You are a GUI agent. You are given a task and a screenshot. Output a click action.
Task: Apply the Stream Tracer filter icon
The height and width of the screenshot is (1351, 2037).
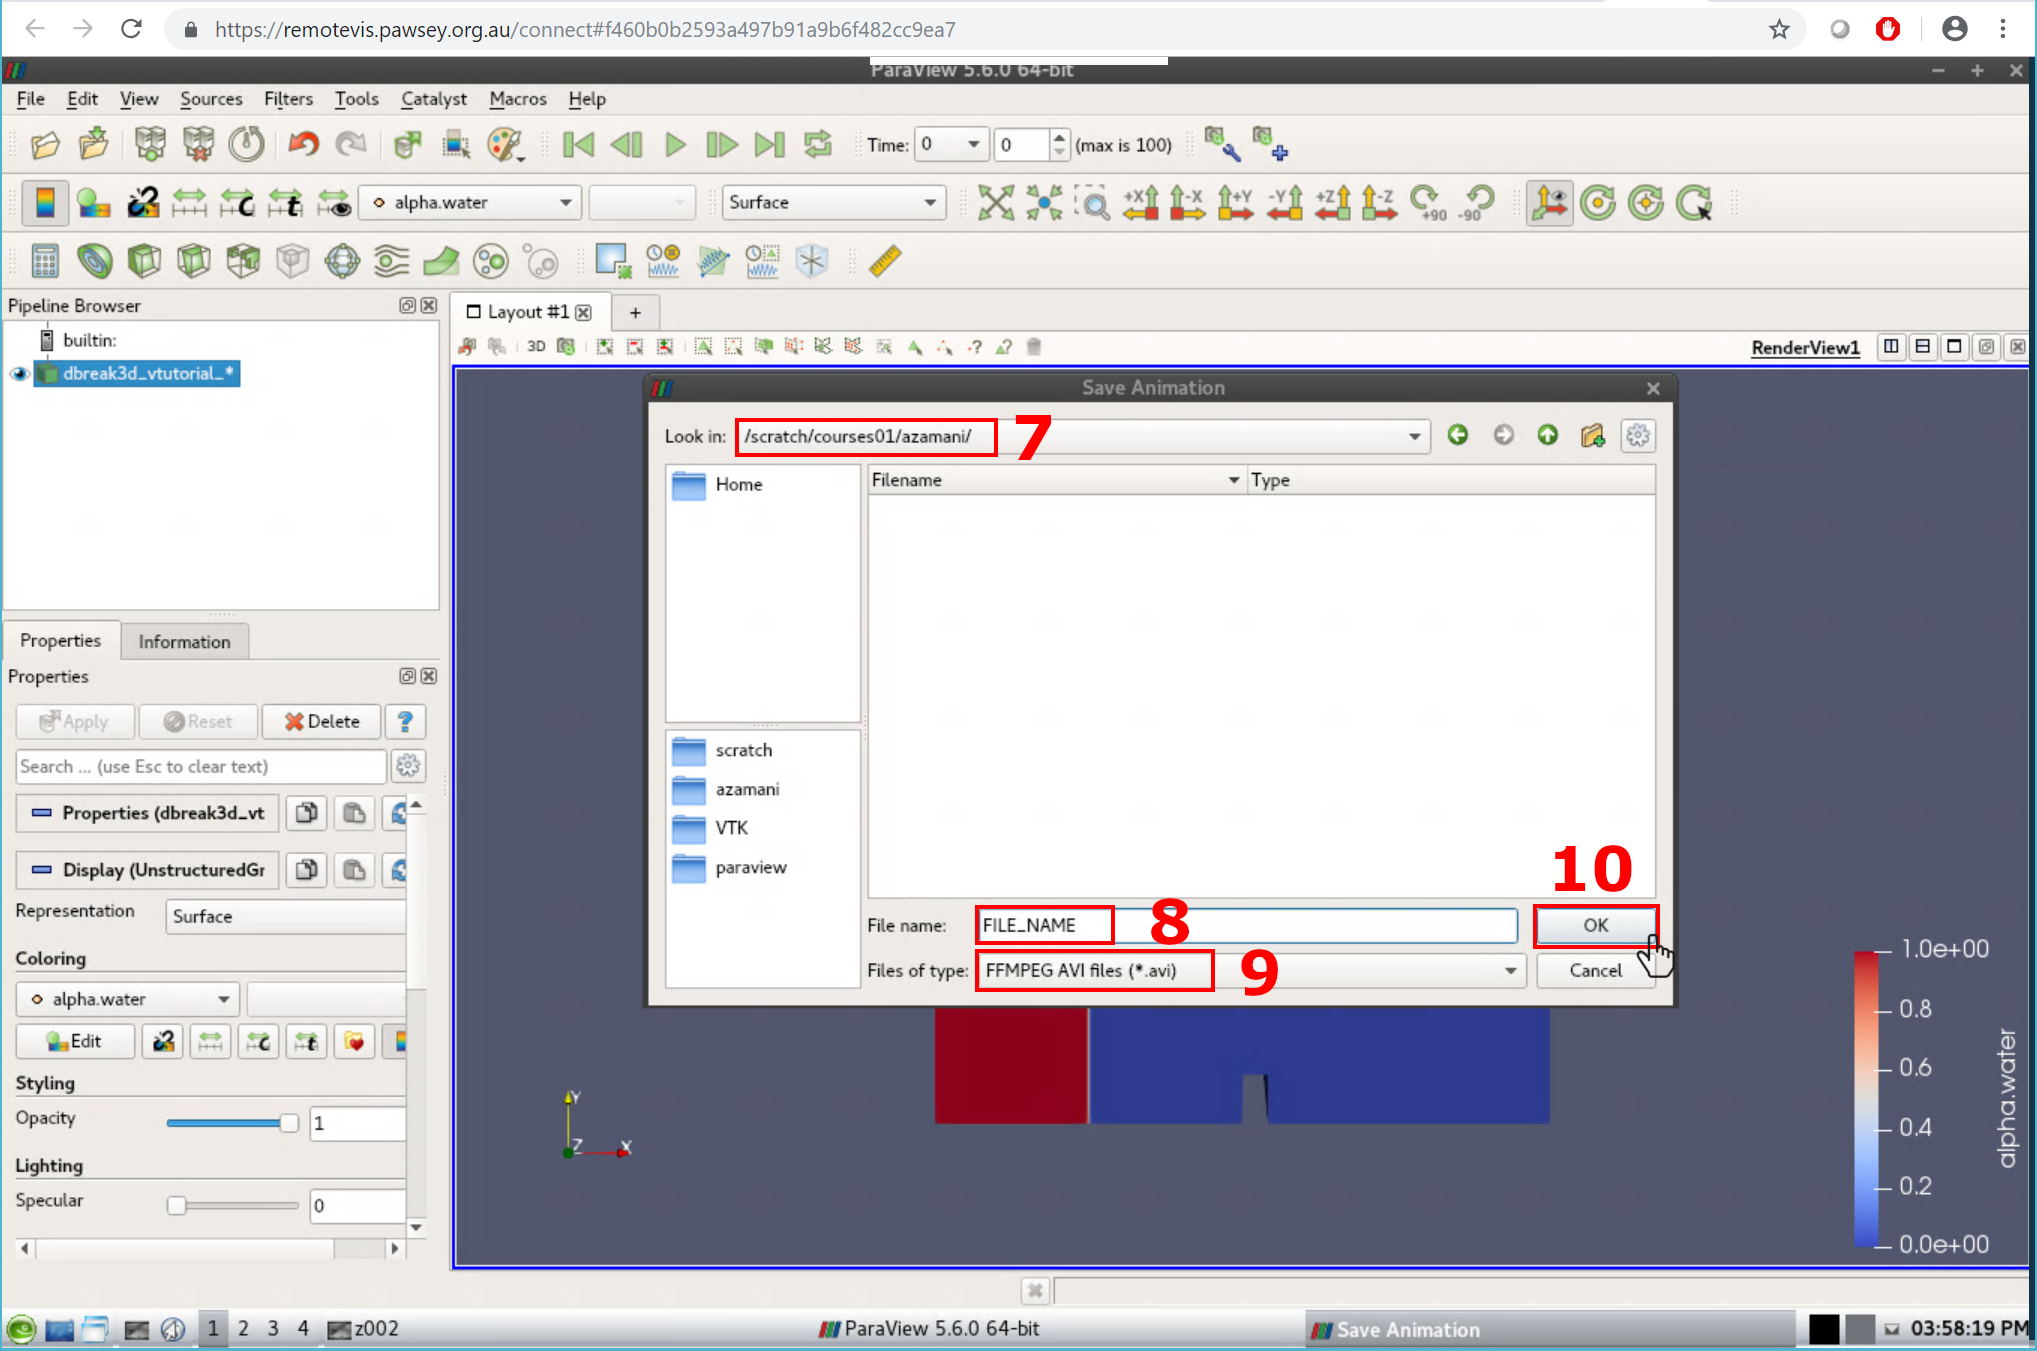pyautogui.click(x=391, y=261)
